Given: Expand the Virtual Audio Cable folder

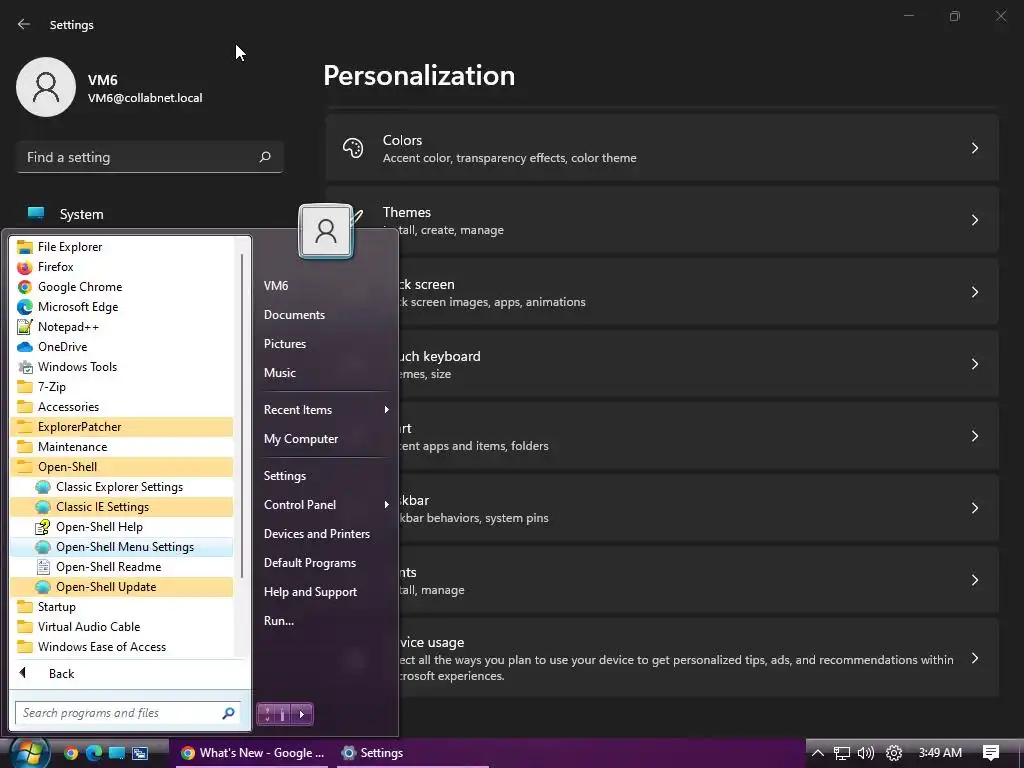Looking at the screenshot, I should point(122,627).
